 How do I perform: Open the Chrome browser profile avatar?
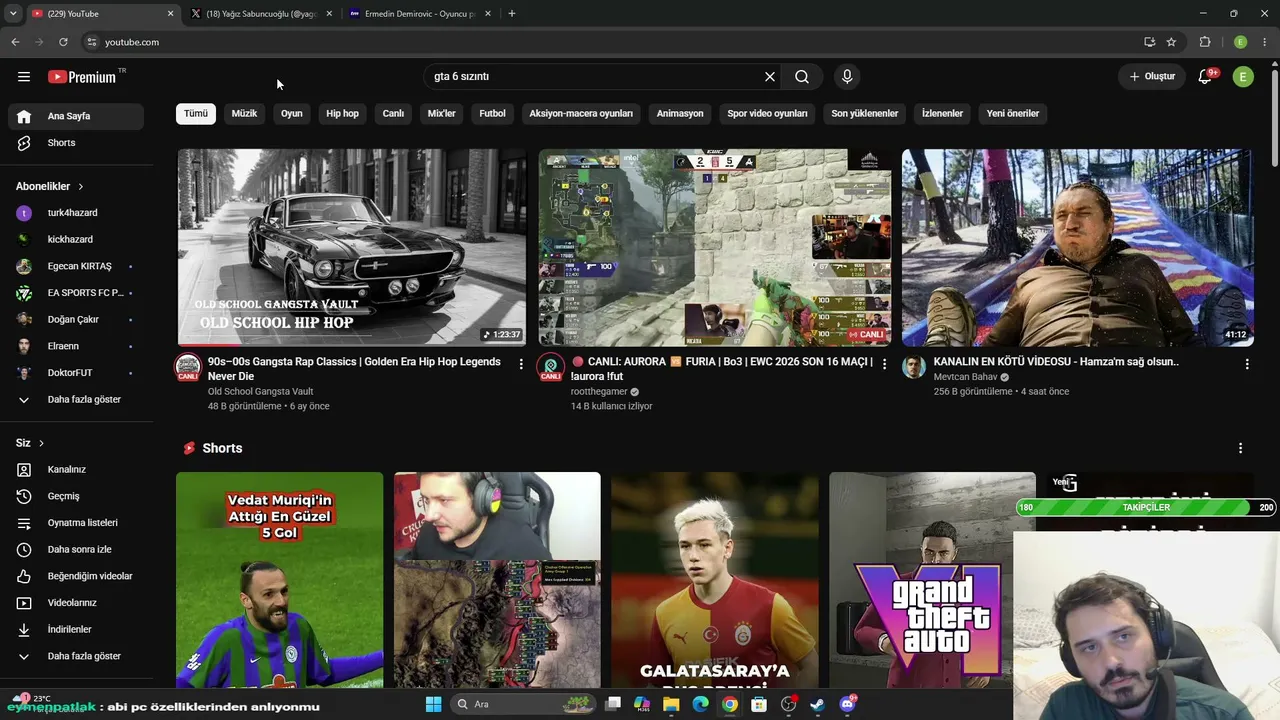[x=1240, y=42]
